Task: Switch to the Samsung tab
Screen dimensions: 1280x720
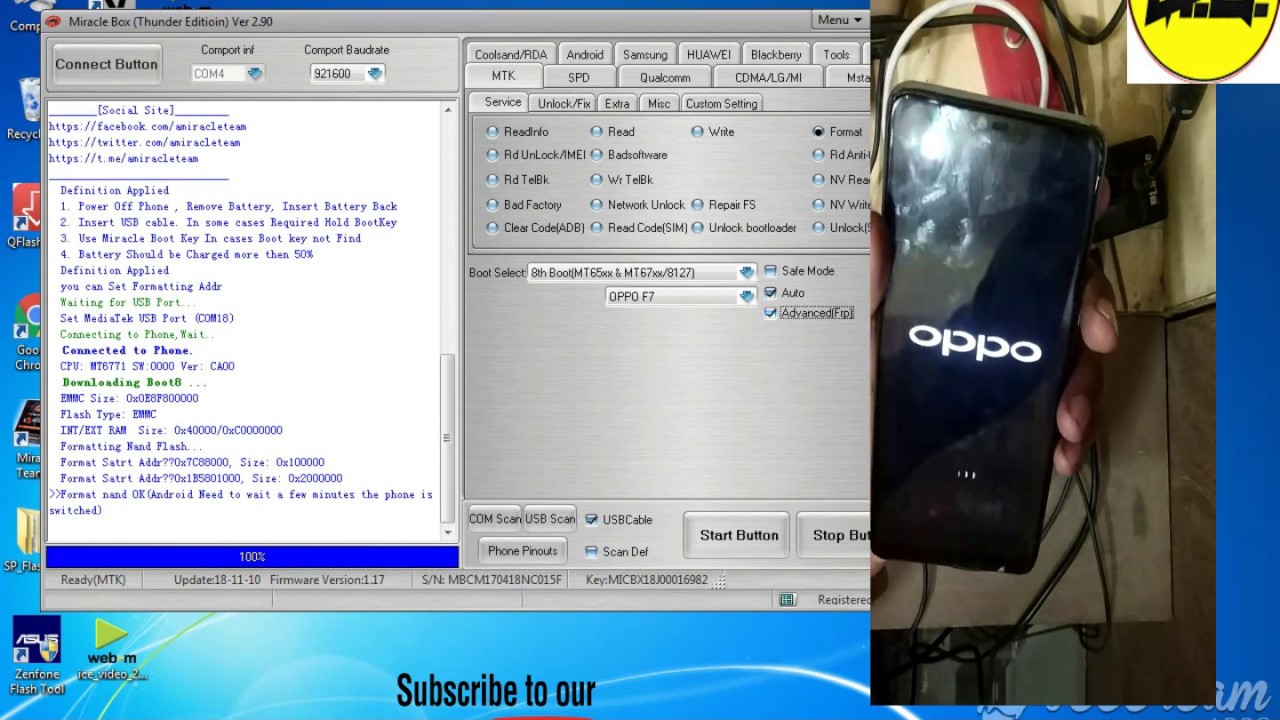Action: pyautogui.click(x=645, y=54)
